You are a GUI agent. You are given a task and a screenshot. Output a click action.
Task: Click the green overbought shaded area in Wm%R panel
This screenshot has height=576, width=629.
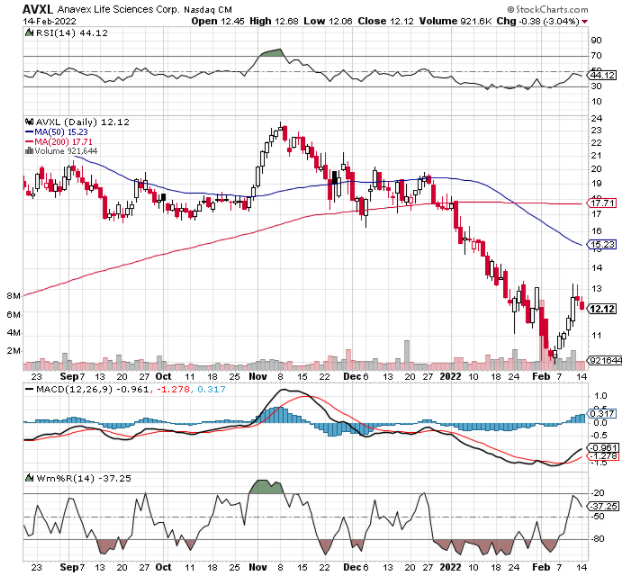pyautogui.click(x=266, y=487)
